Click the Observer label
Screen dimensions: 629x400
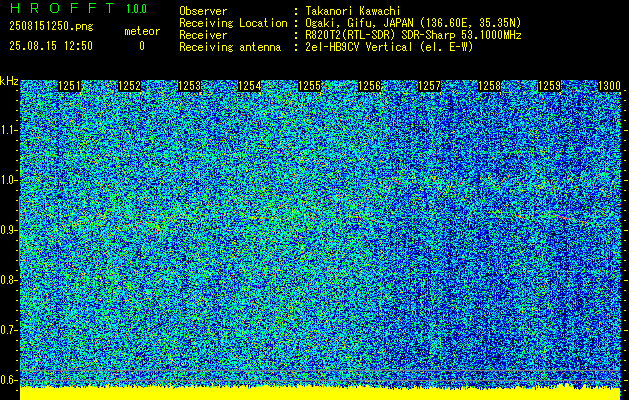[x=203, y=11]
